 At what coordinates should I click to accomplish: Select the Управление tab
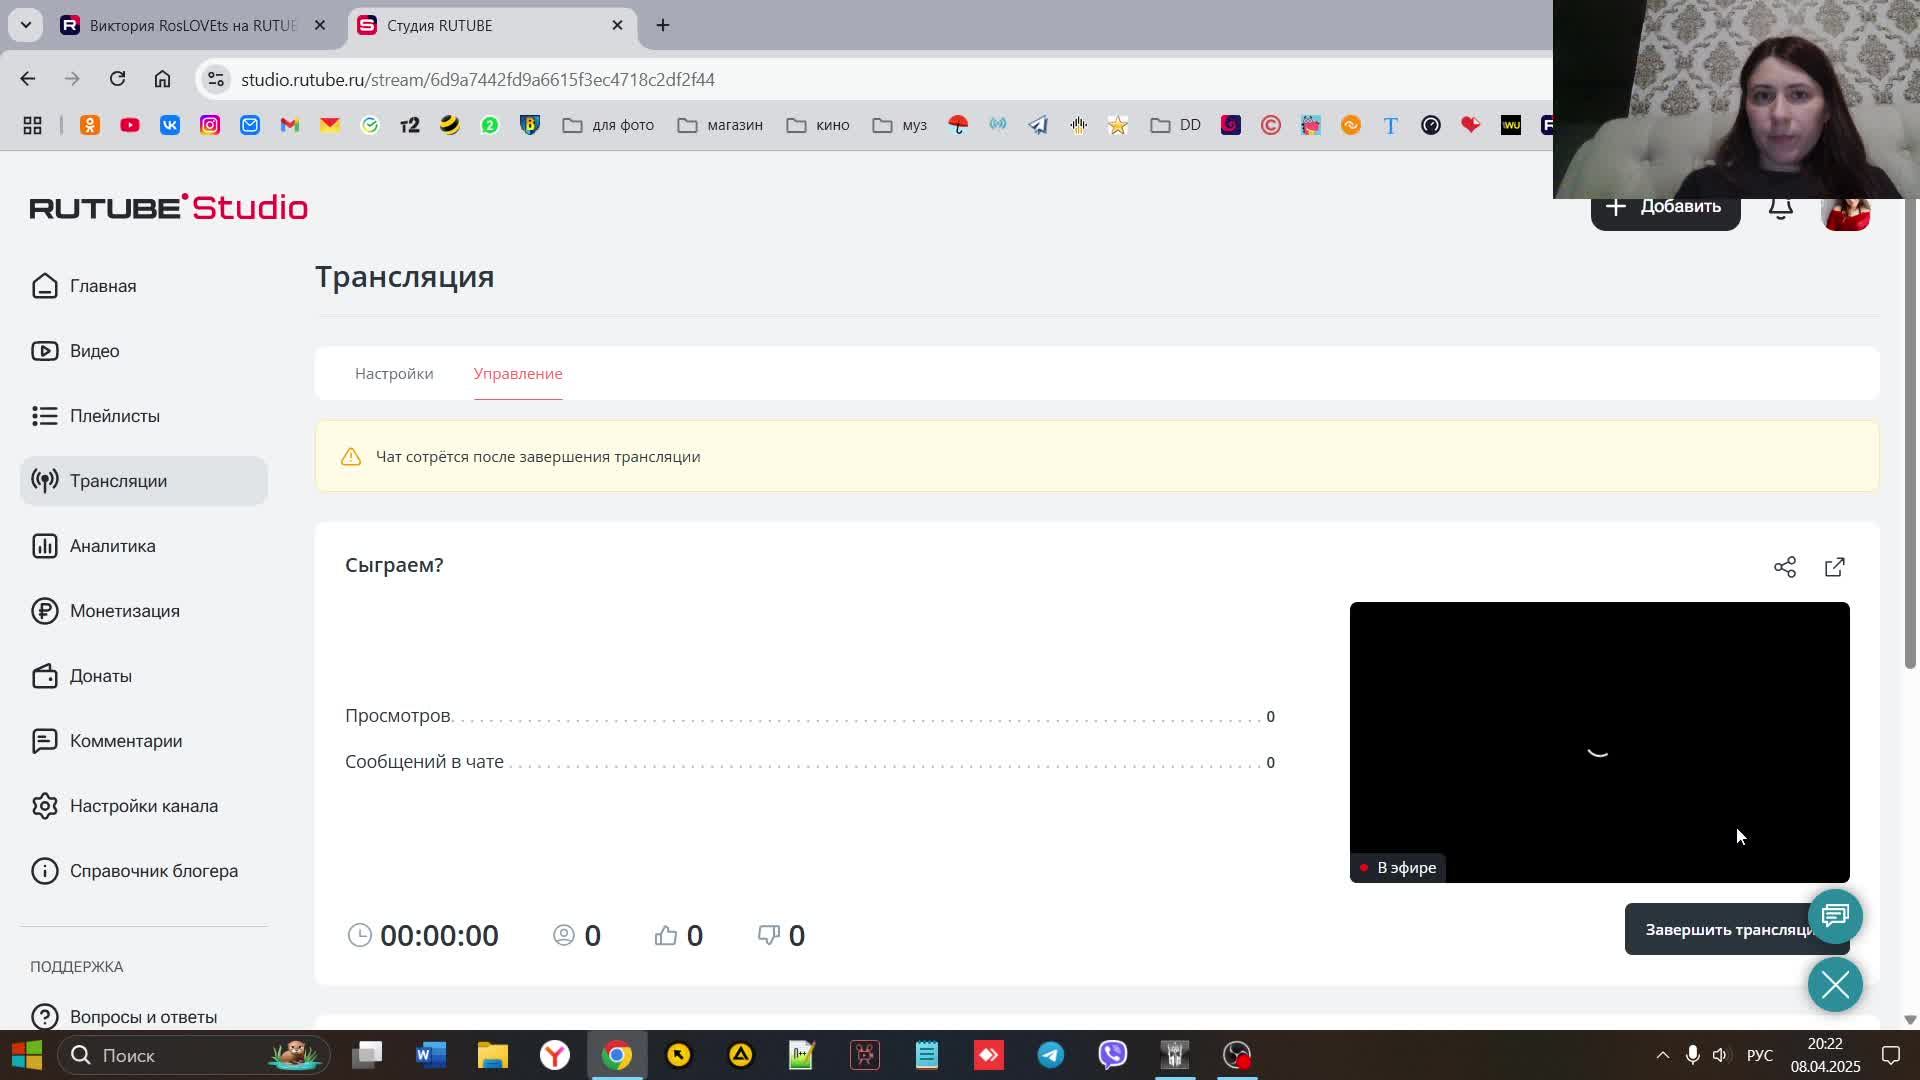pos(518,373)
